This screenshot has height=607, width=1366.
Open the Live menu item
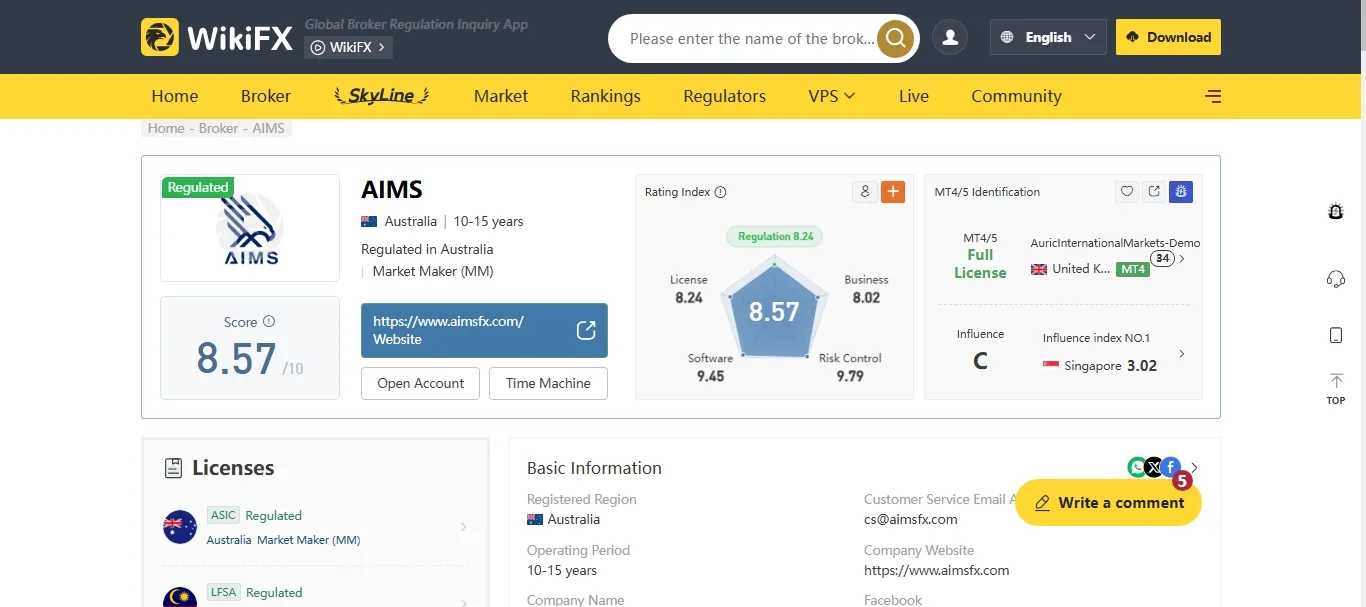click(x=914, y=96)
